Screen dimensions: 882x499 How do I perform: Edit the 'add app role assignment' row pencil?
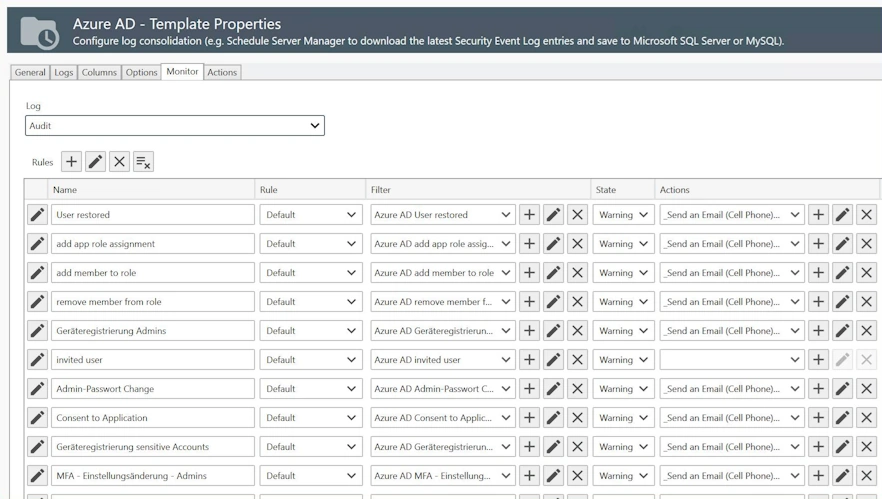(37, 244)
